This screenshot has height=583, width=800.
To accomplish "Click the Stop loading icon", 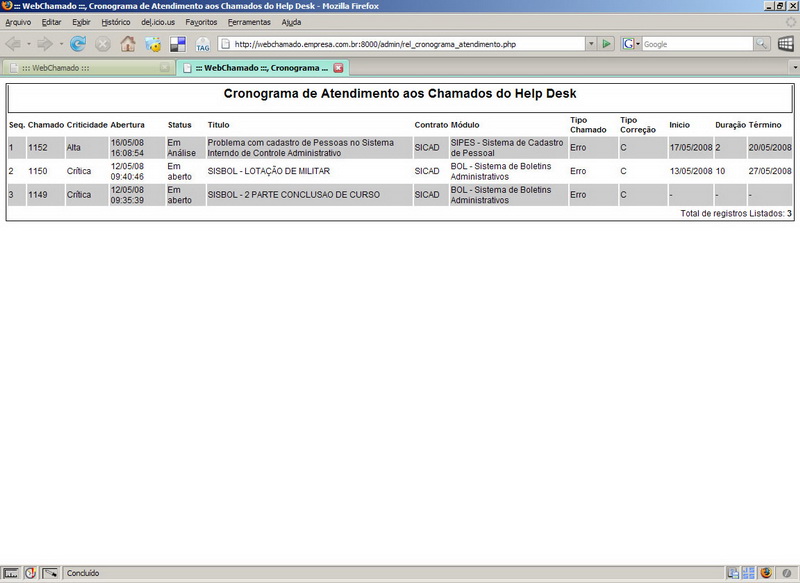I will (102, 44).
